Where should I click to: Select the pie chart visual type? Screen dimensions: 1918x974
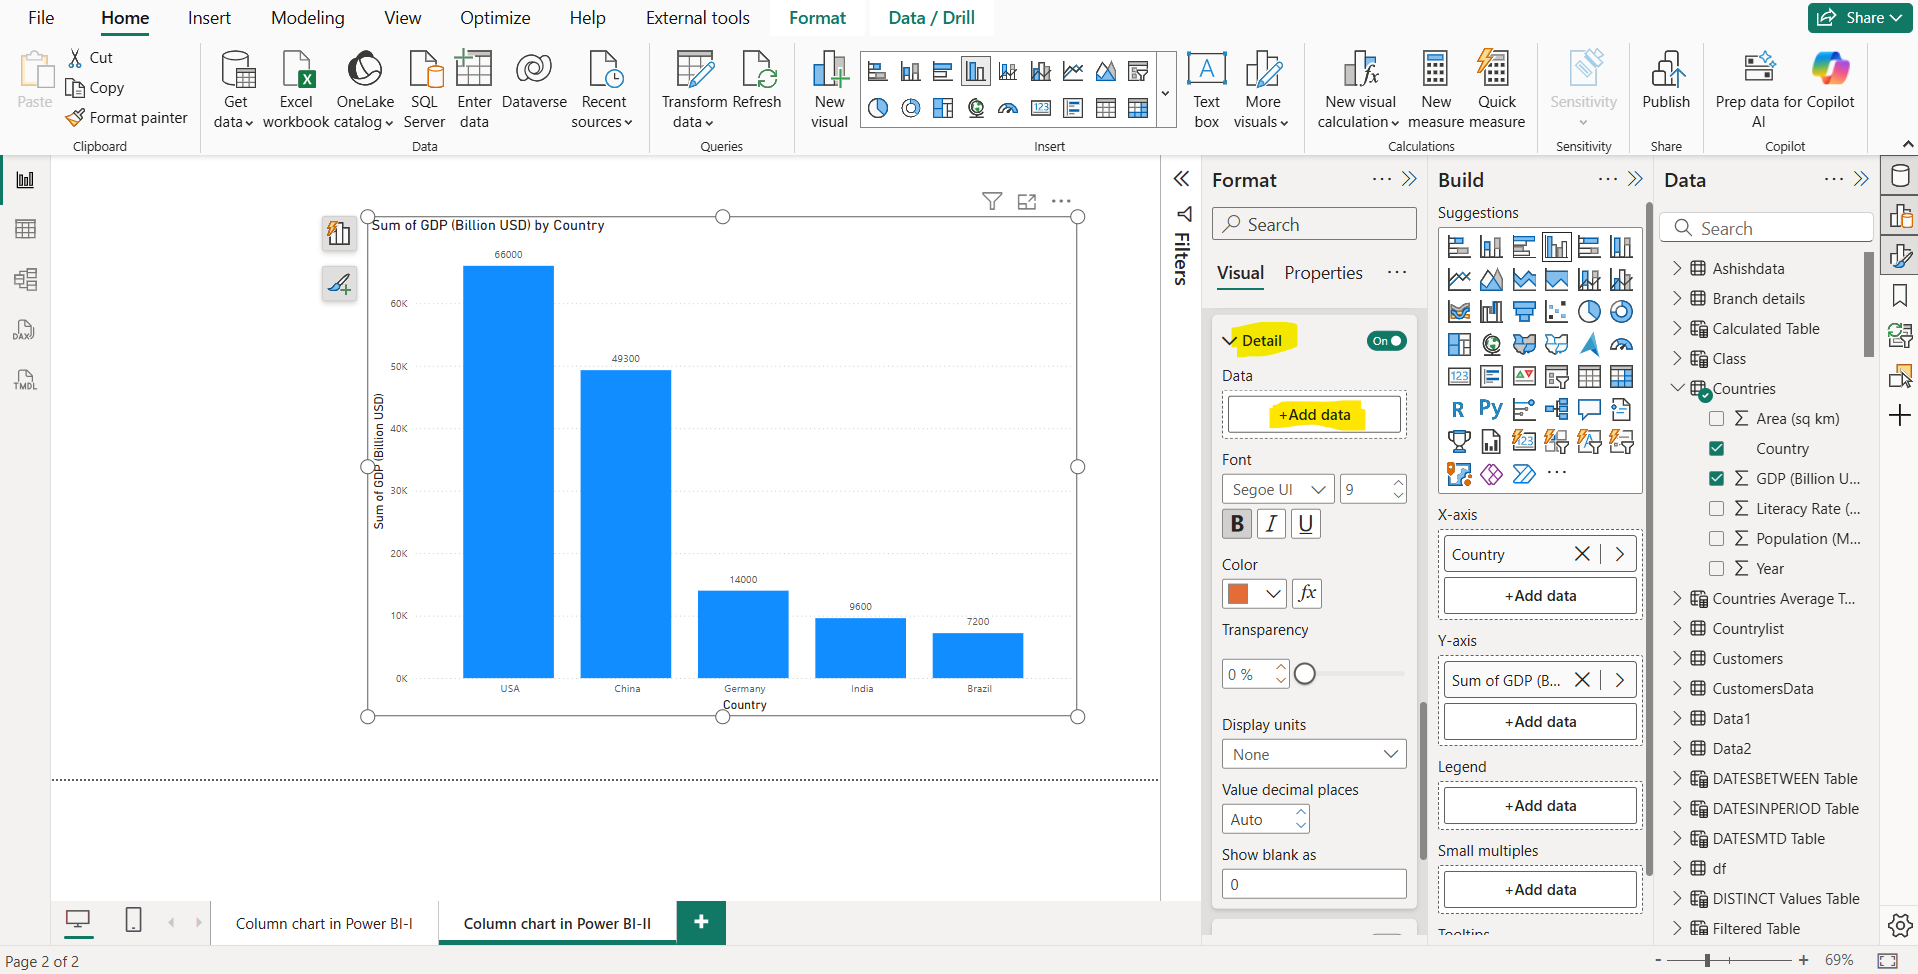coord(1591,311)
